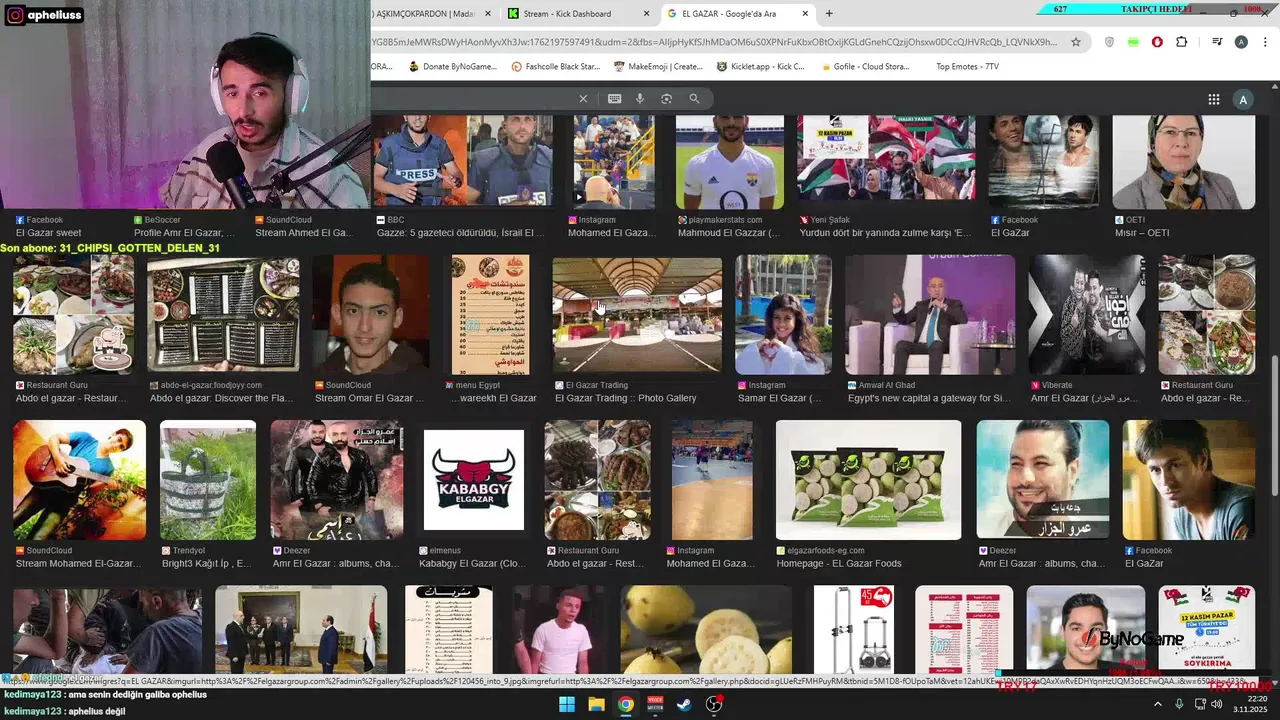Click the 'Kababgy El Gazar (Clo...' caption

[x=472, y=564]
